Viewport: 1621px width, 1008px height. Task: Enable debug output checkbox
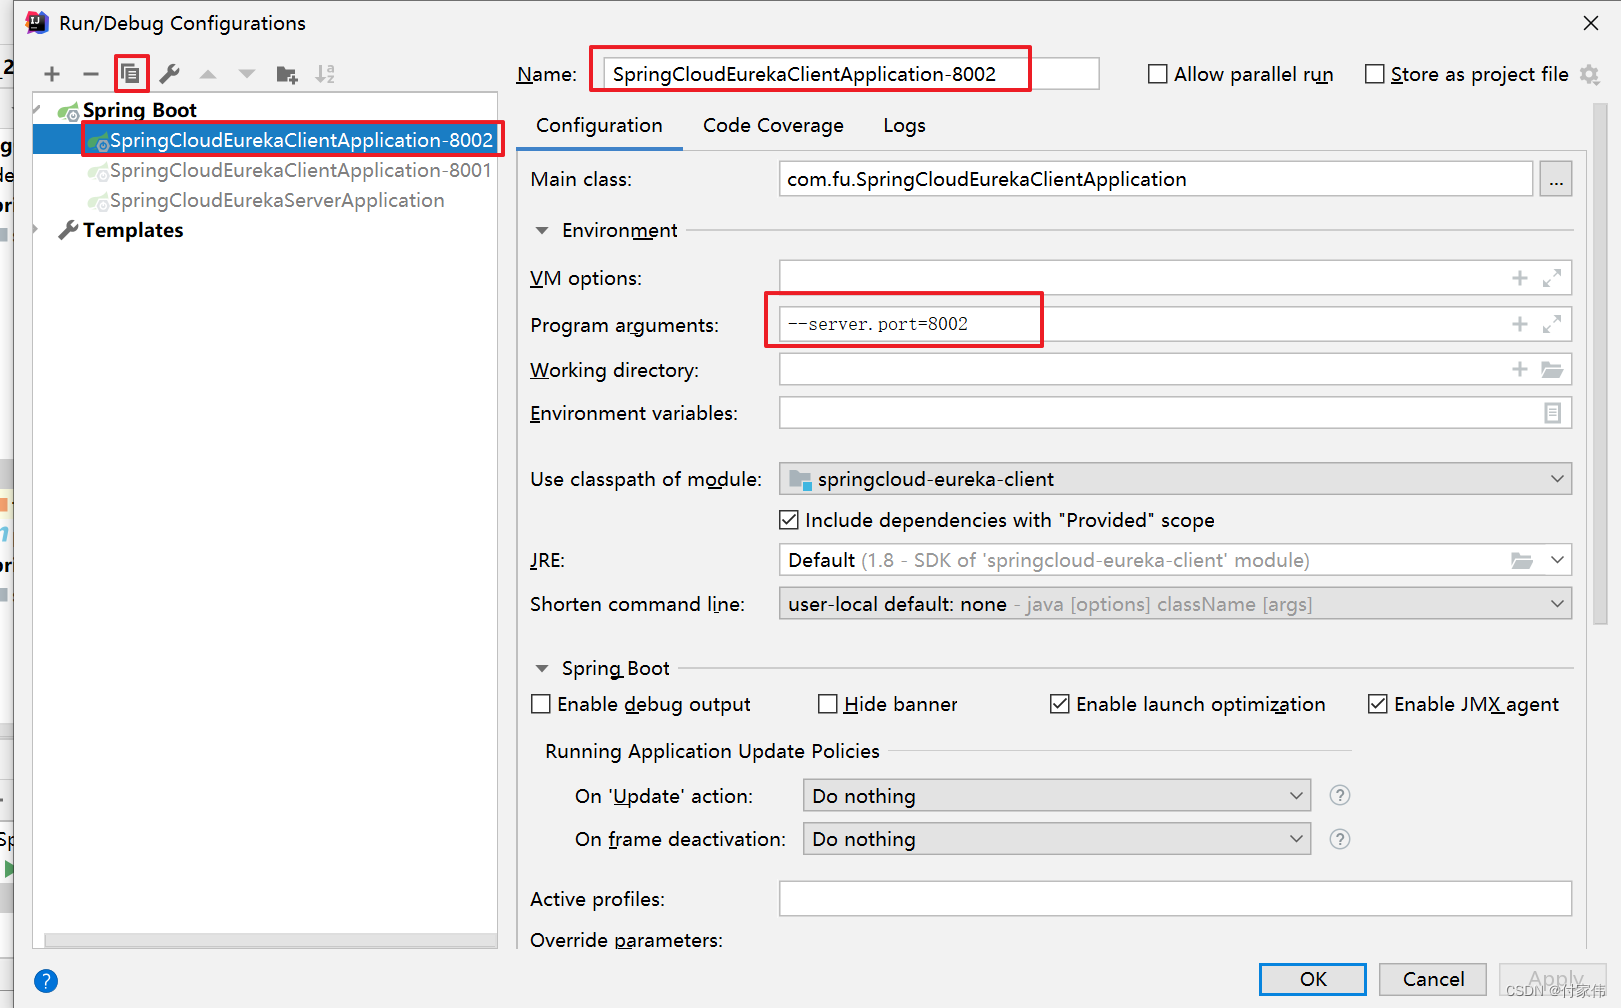point(541,704)
